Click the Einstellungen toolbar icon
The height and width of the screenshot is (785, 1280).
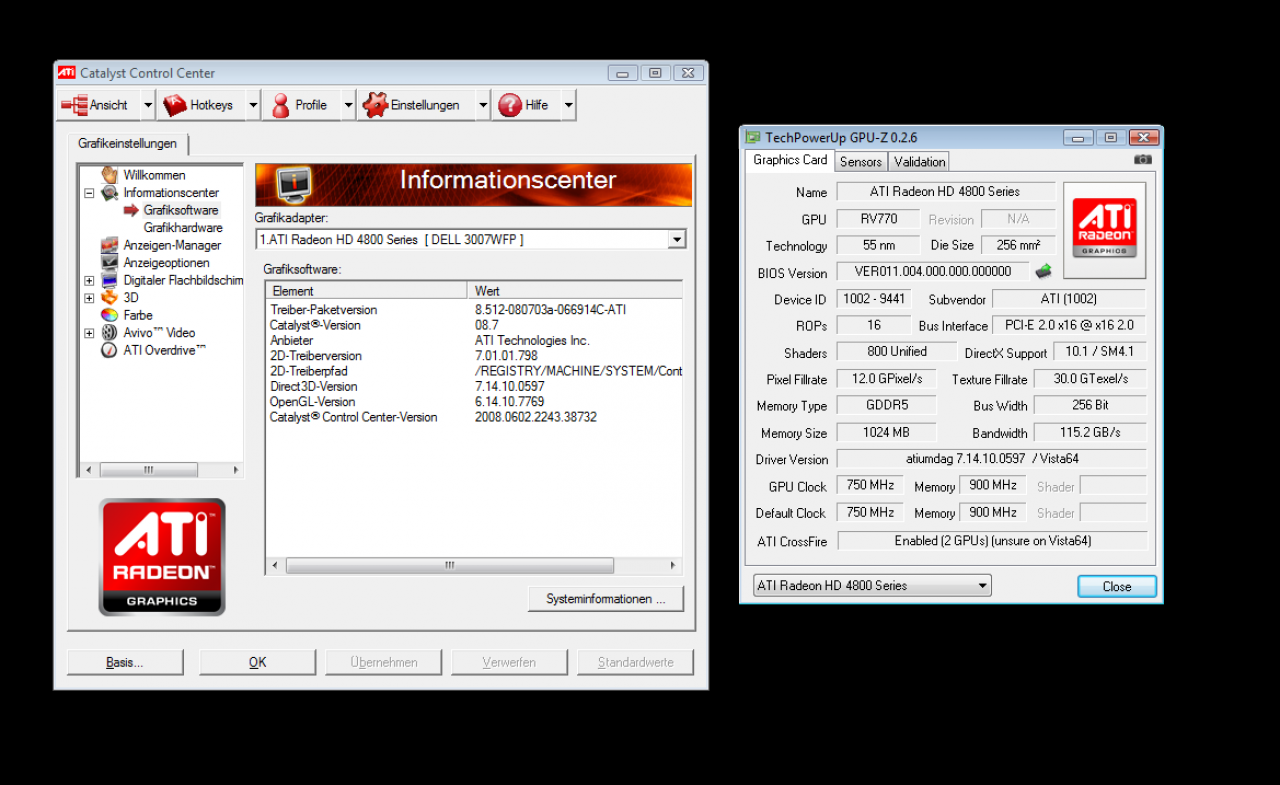click(x=375, y=105)
